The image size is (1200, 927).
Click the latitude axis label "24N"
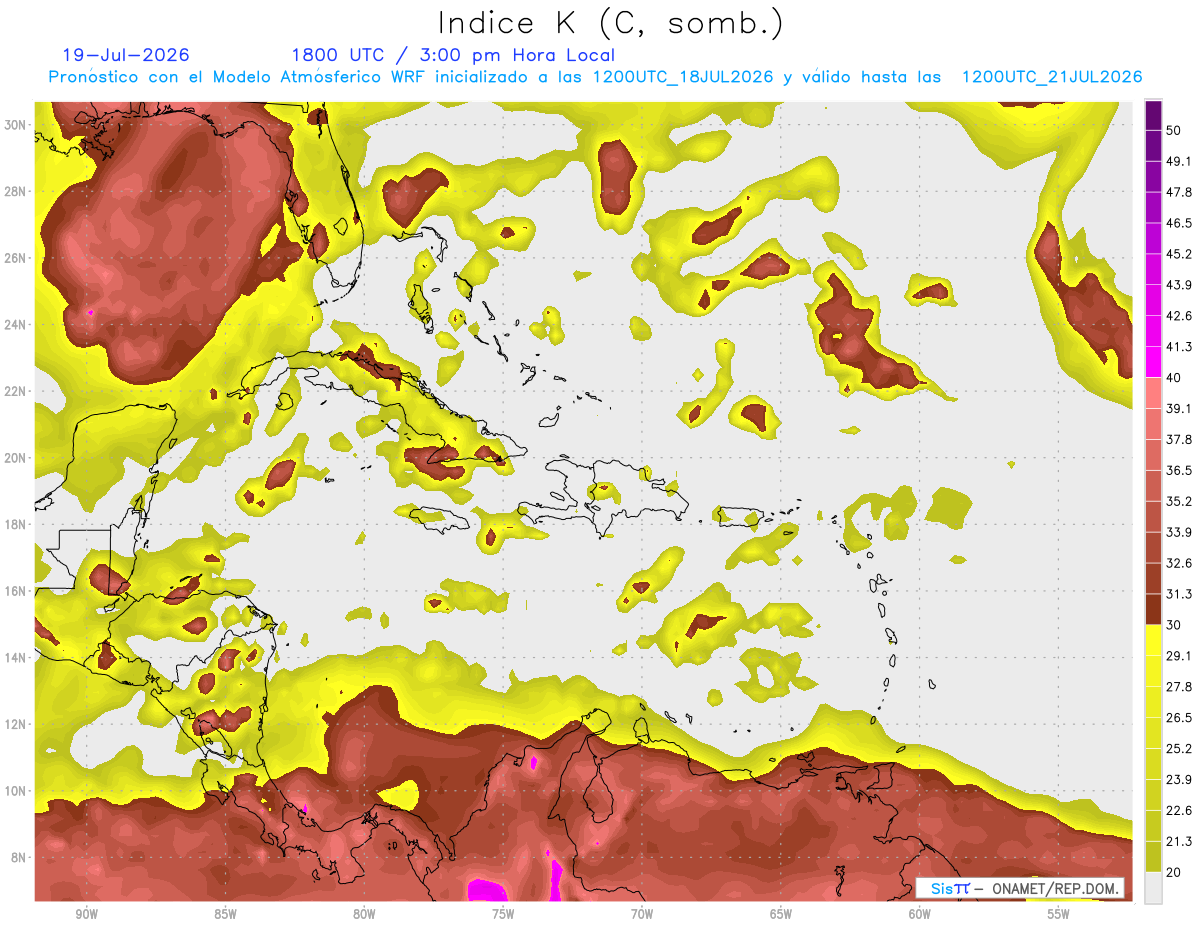pyautogui.click(x=15, y=324)
